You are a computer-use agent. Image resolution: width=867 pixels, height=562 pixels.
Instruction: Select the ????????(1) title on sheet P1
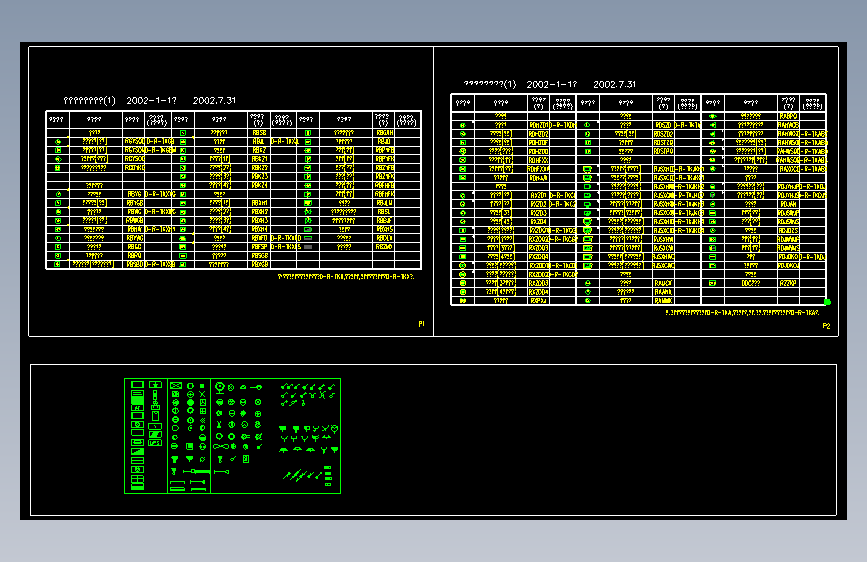coord(89,100)
